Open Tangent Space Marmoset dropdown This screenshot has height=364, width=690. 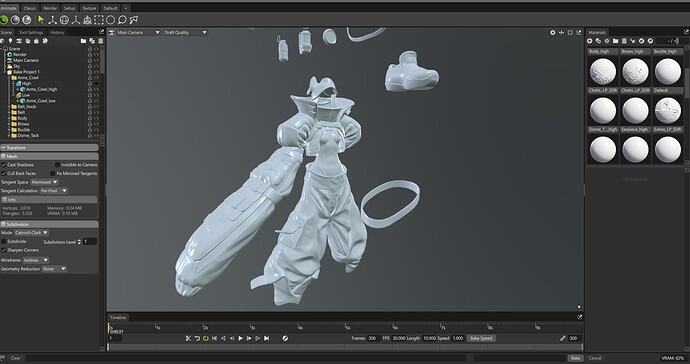coord(44,182)
